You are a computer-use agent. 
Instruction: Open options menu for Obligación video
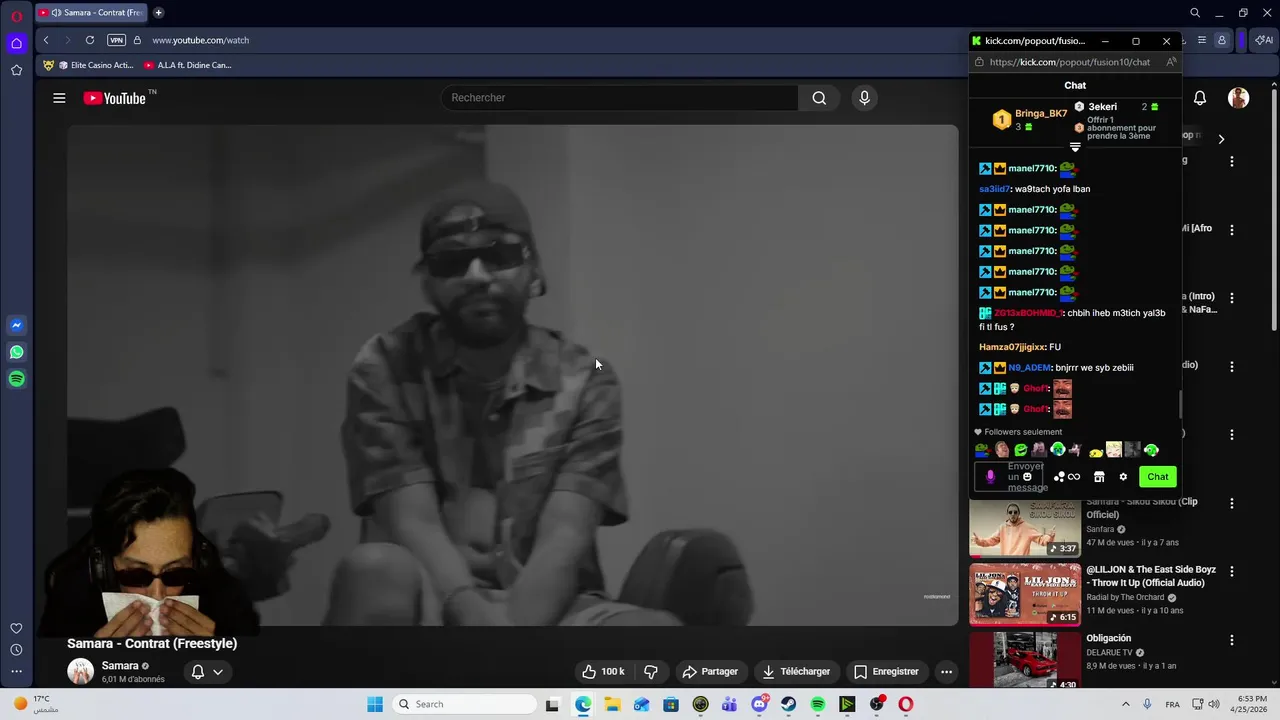coord(1232,639)
